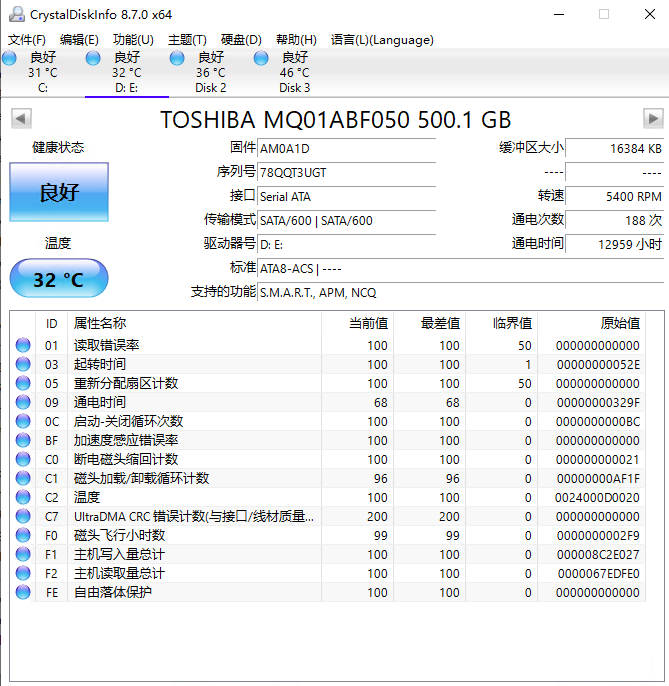Open the 硬盘(D) menu

point(241,40)
